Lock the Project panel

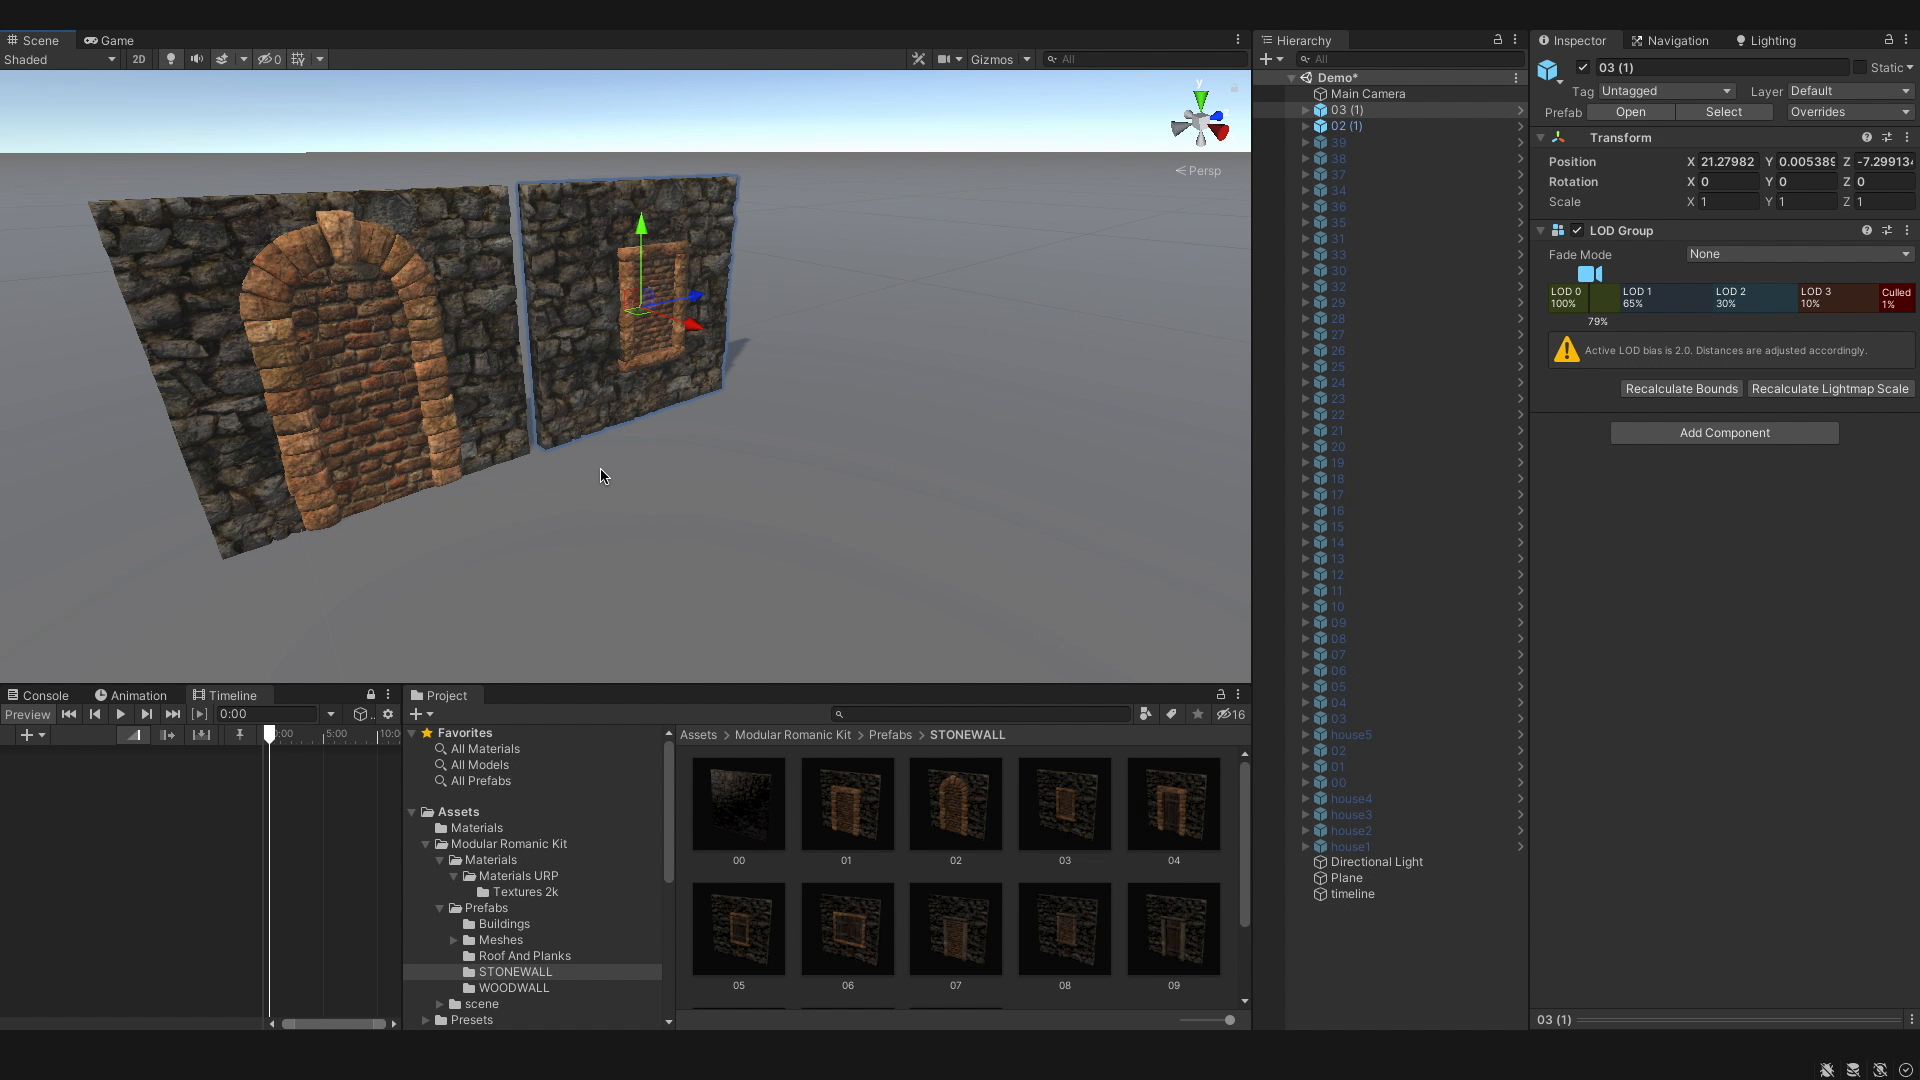(x=1220, y=695)
